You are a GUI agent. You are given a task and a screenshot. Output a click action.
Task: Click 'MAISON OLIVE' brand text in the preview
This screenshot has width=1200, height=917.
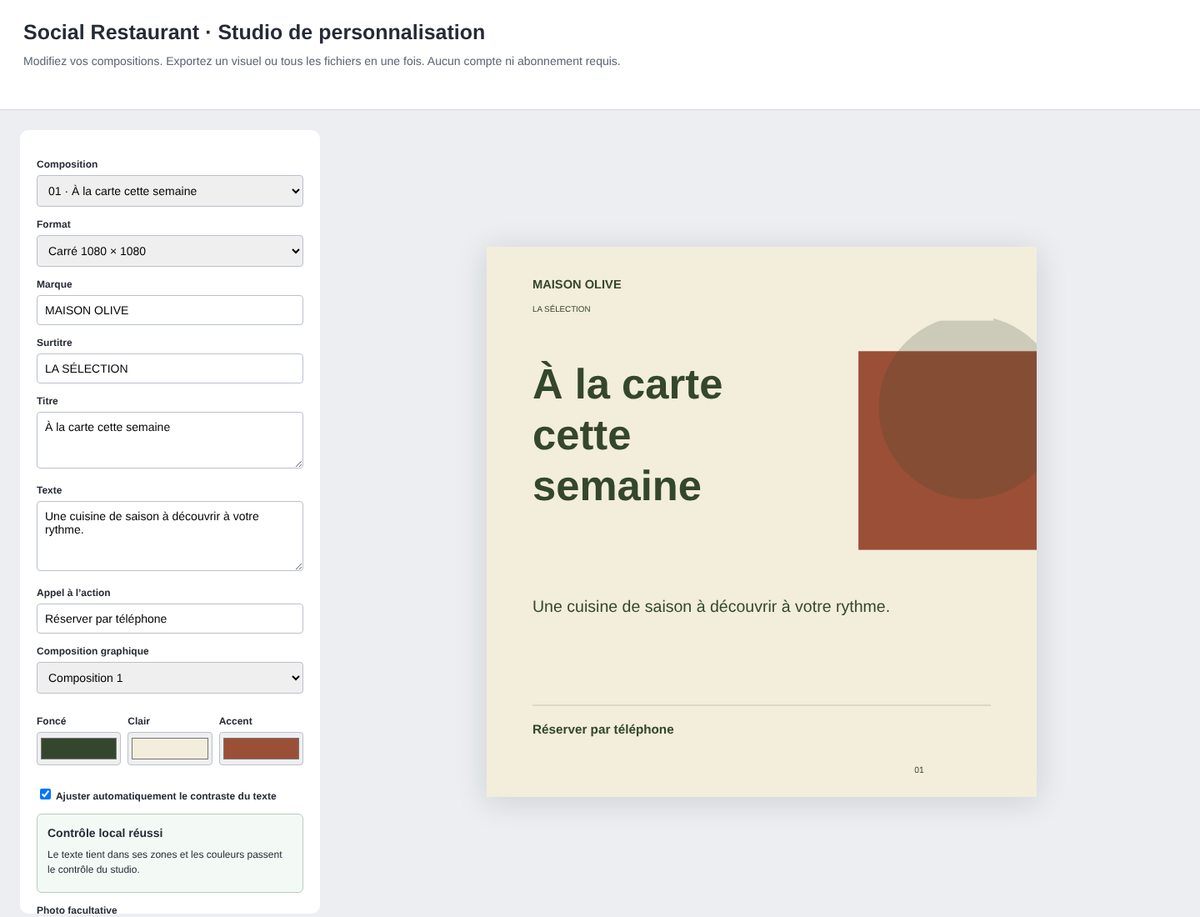point(577,284)
